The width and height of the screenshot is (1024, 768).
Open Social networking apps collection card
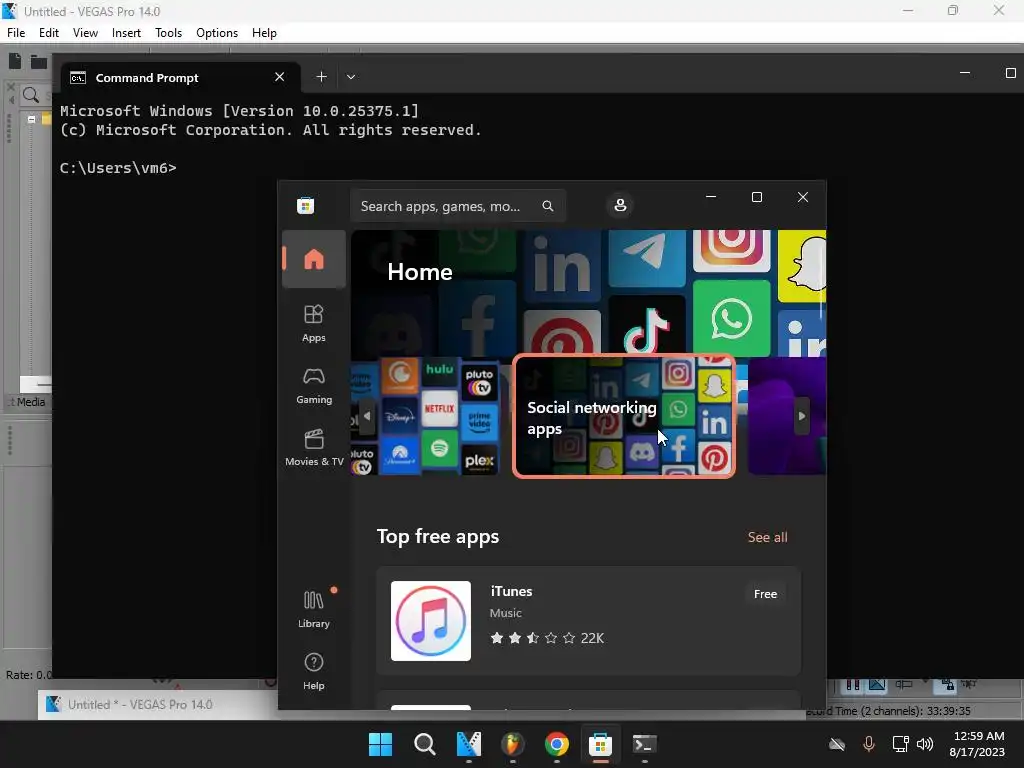[x=624, y=416]
